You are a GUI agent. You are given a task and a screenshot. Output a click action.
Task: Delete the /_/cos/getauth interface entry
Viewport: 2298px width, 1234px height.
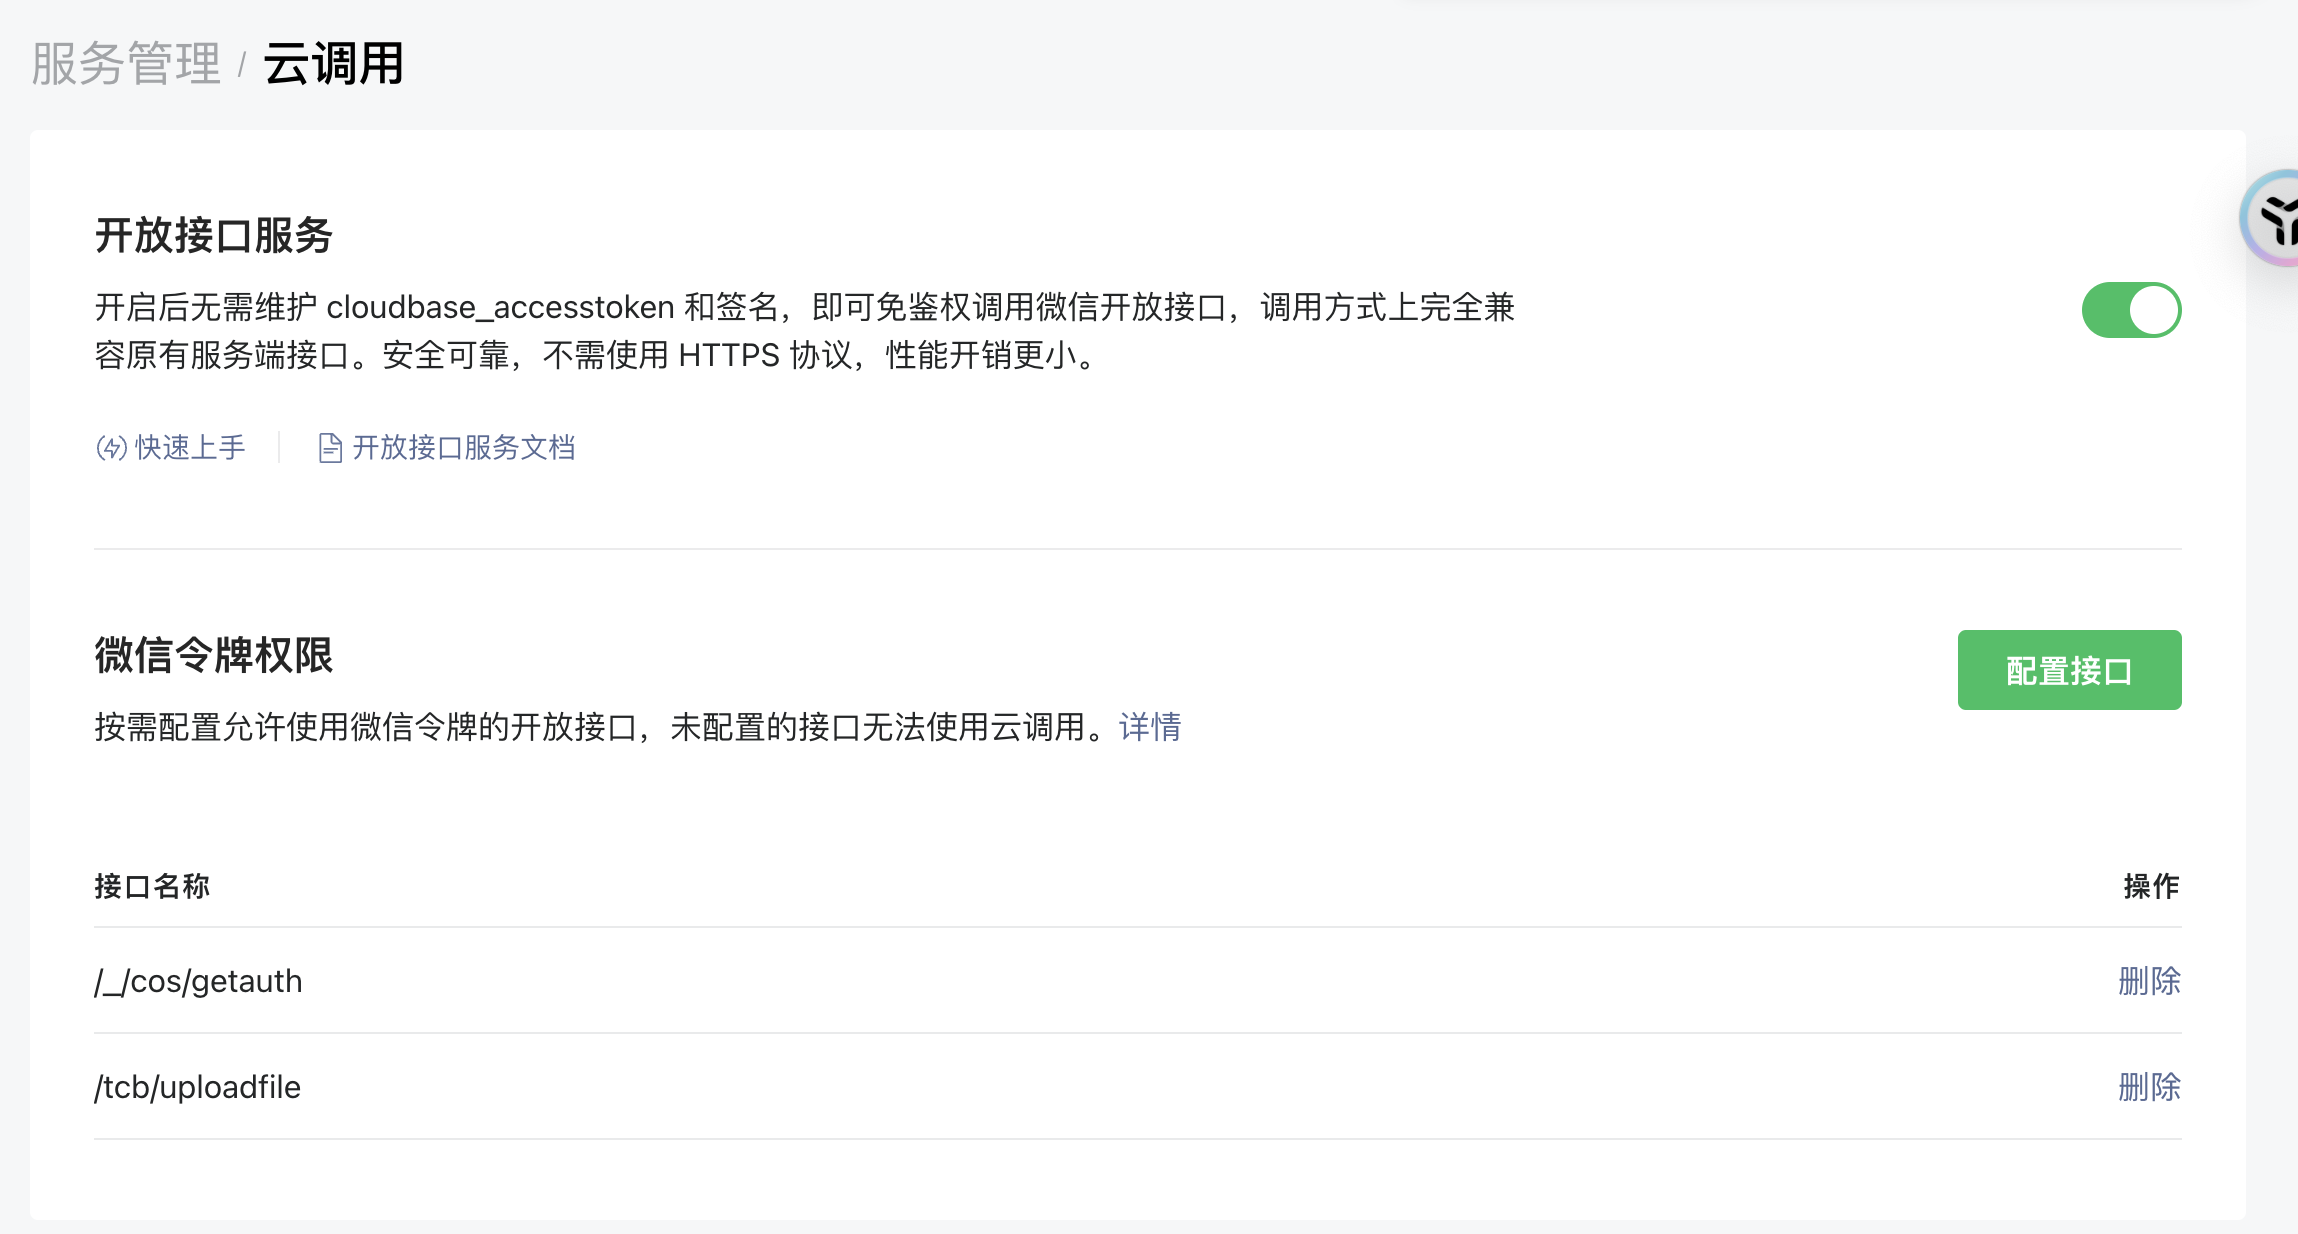click(x=2149, y=981)
